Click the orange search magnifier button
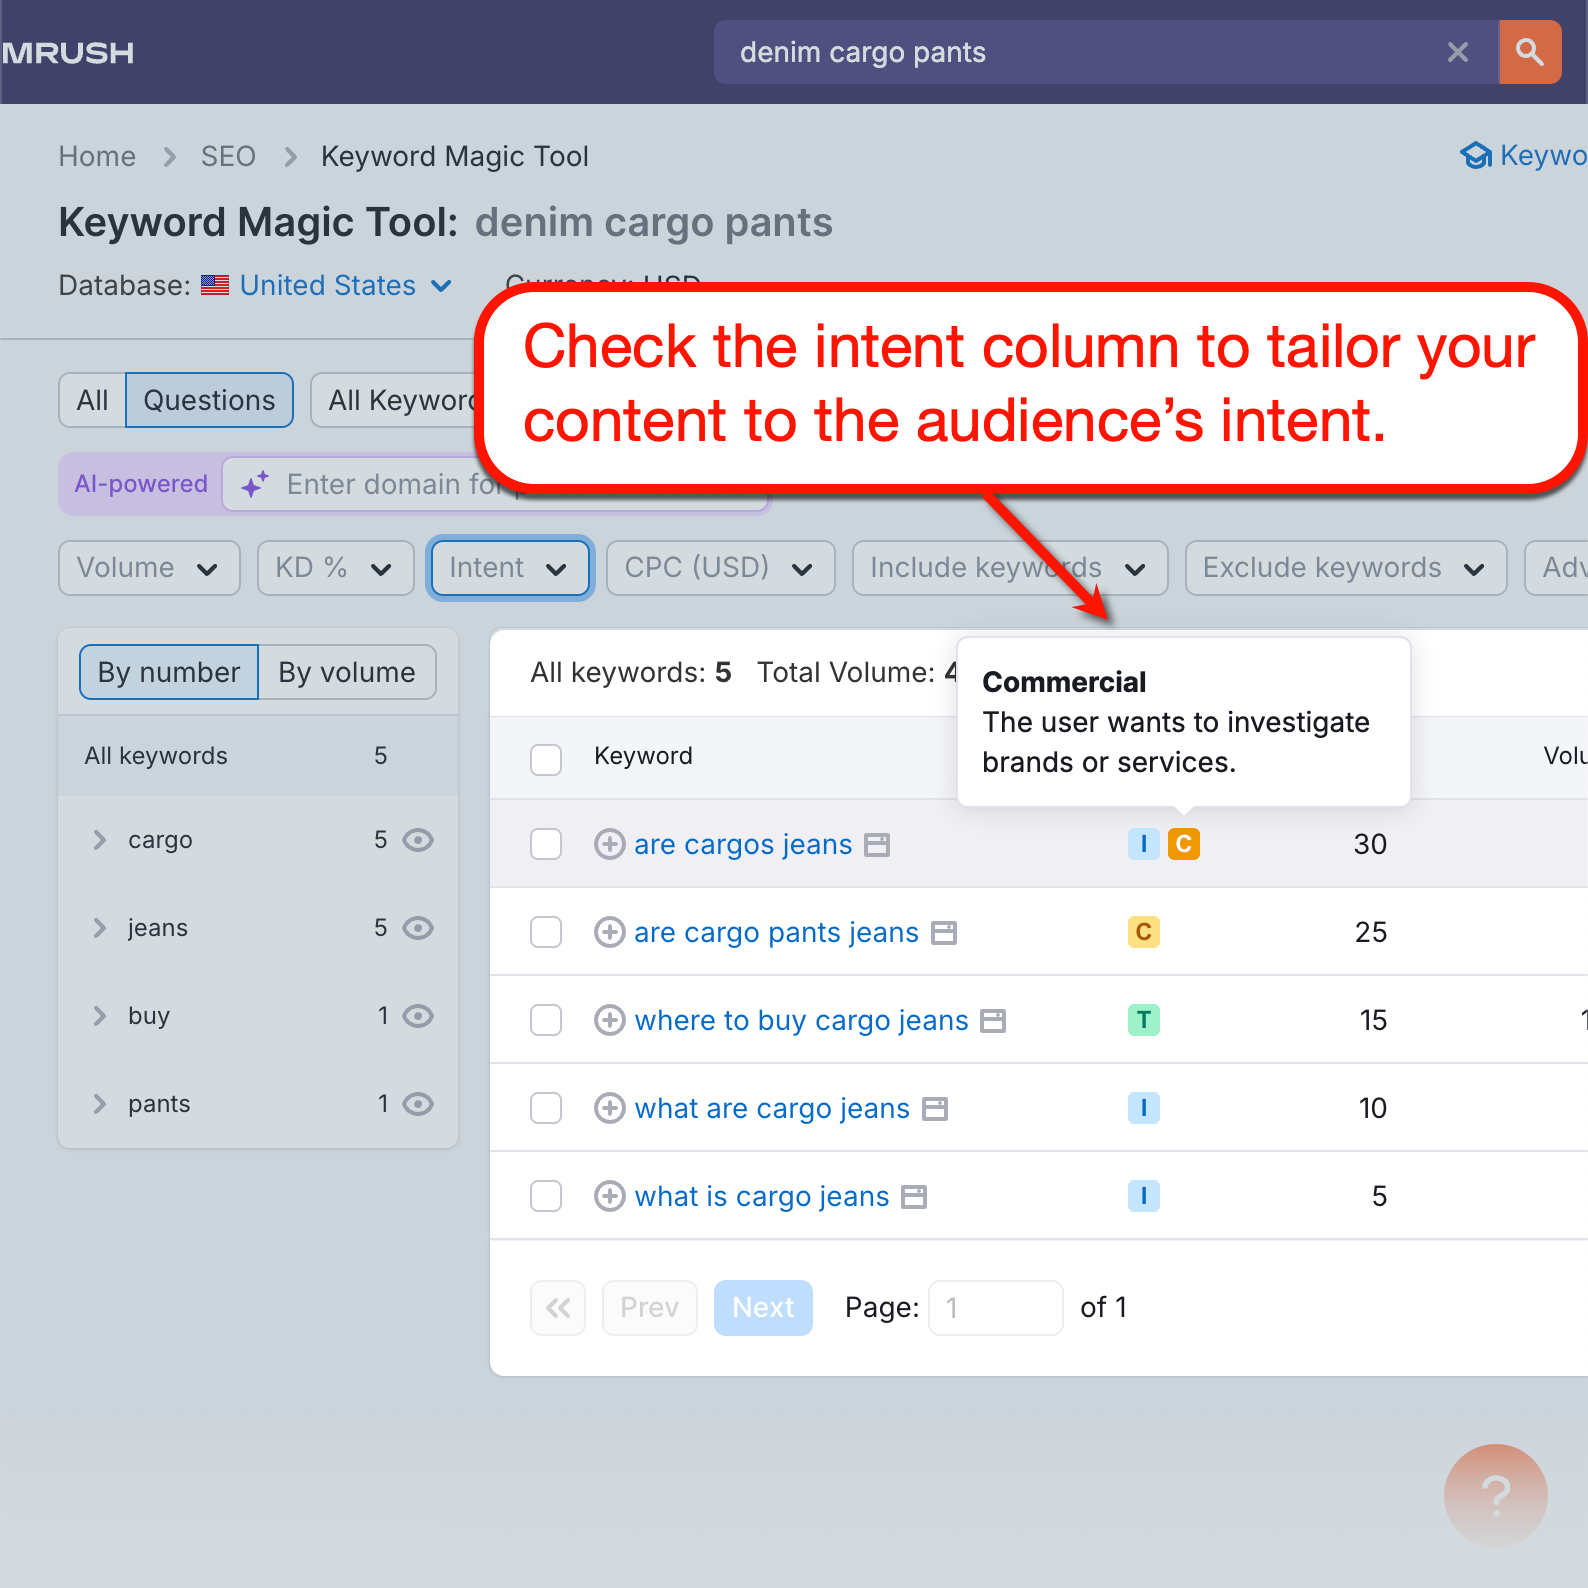The width and height of the screenshot is (1588, 1588). coord(1529,52)
